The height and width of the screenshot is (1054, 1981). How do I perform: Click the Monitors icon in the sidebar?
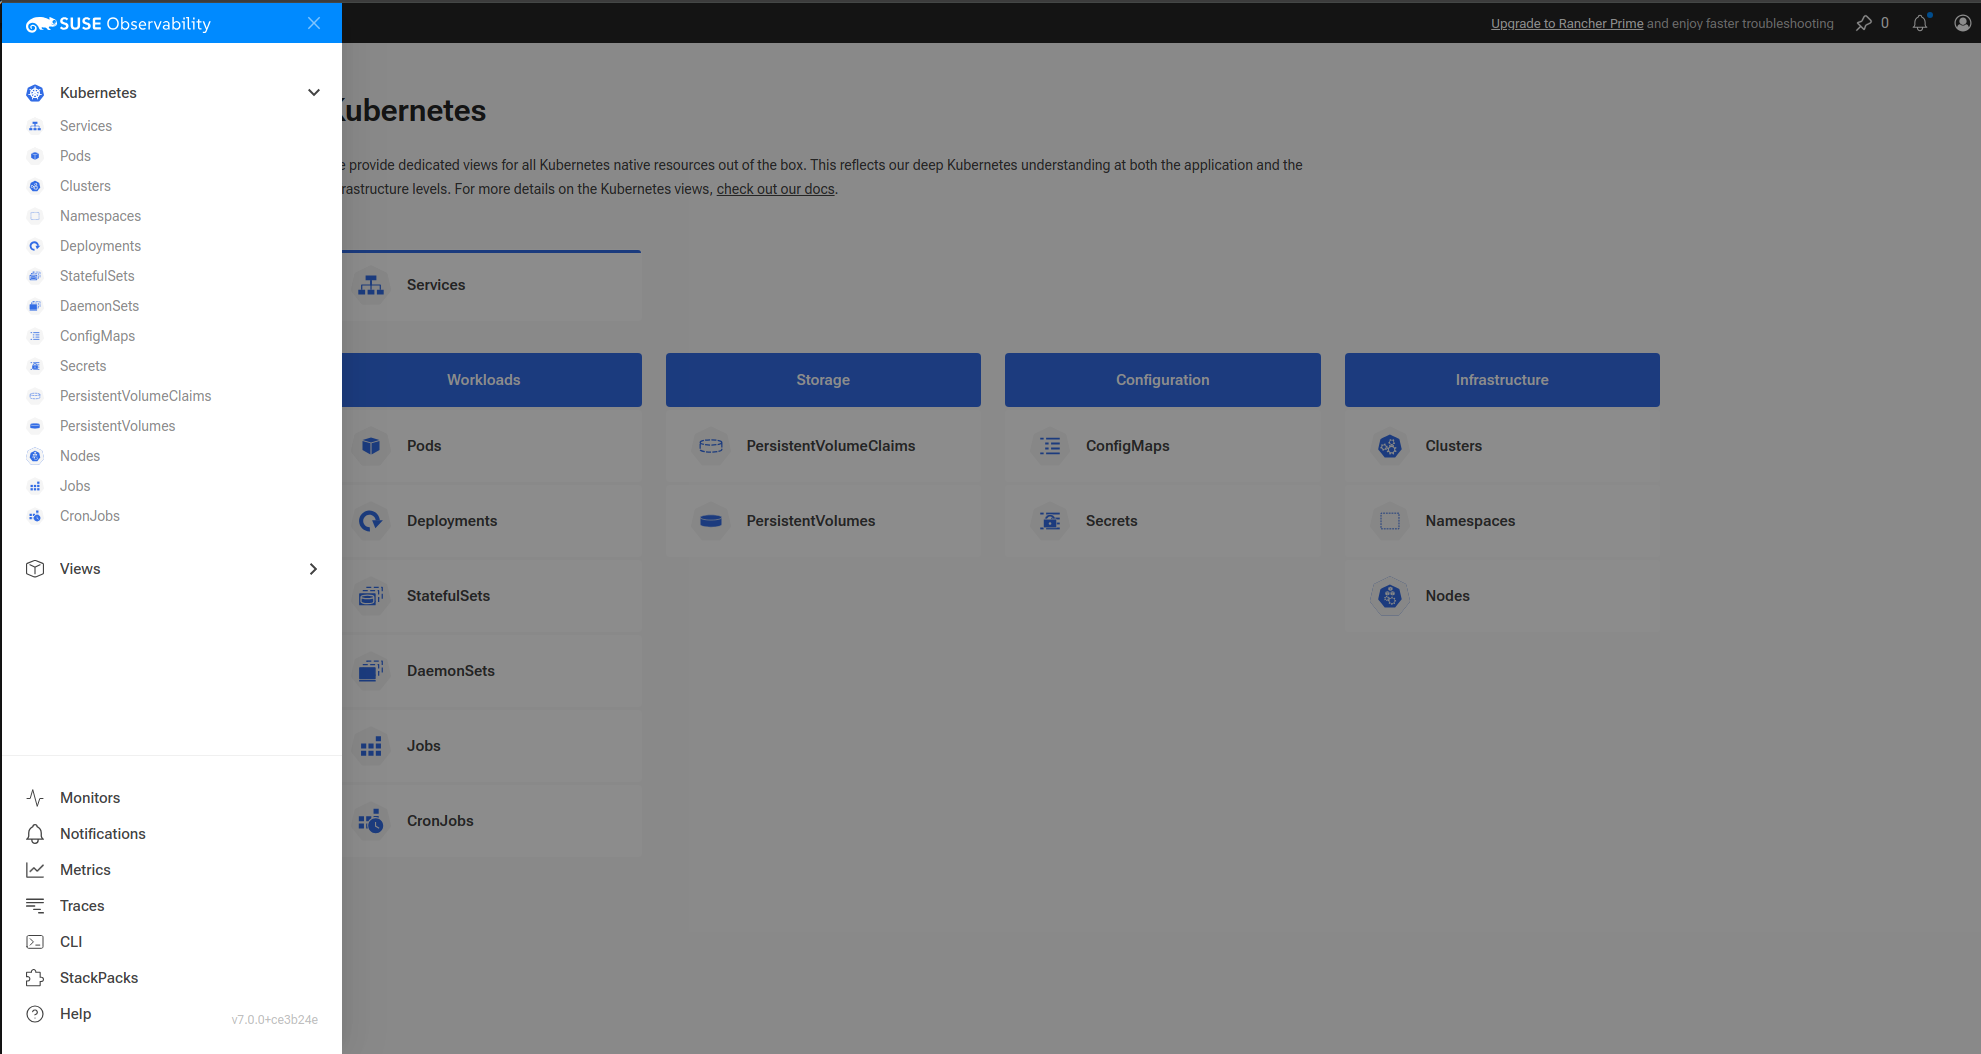(x=34, y=797)
